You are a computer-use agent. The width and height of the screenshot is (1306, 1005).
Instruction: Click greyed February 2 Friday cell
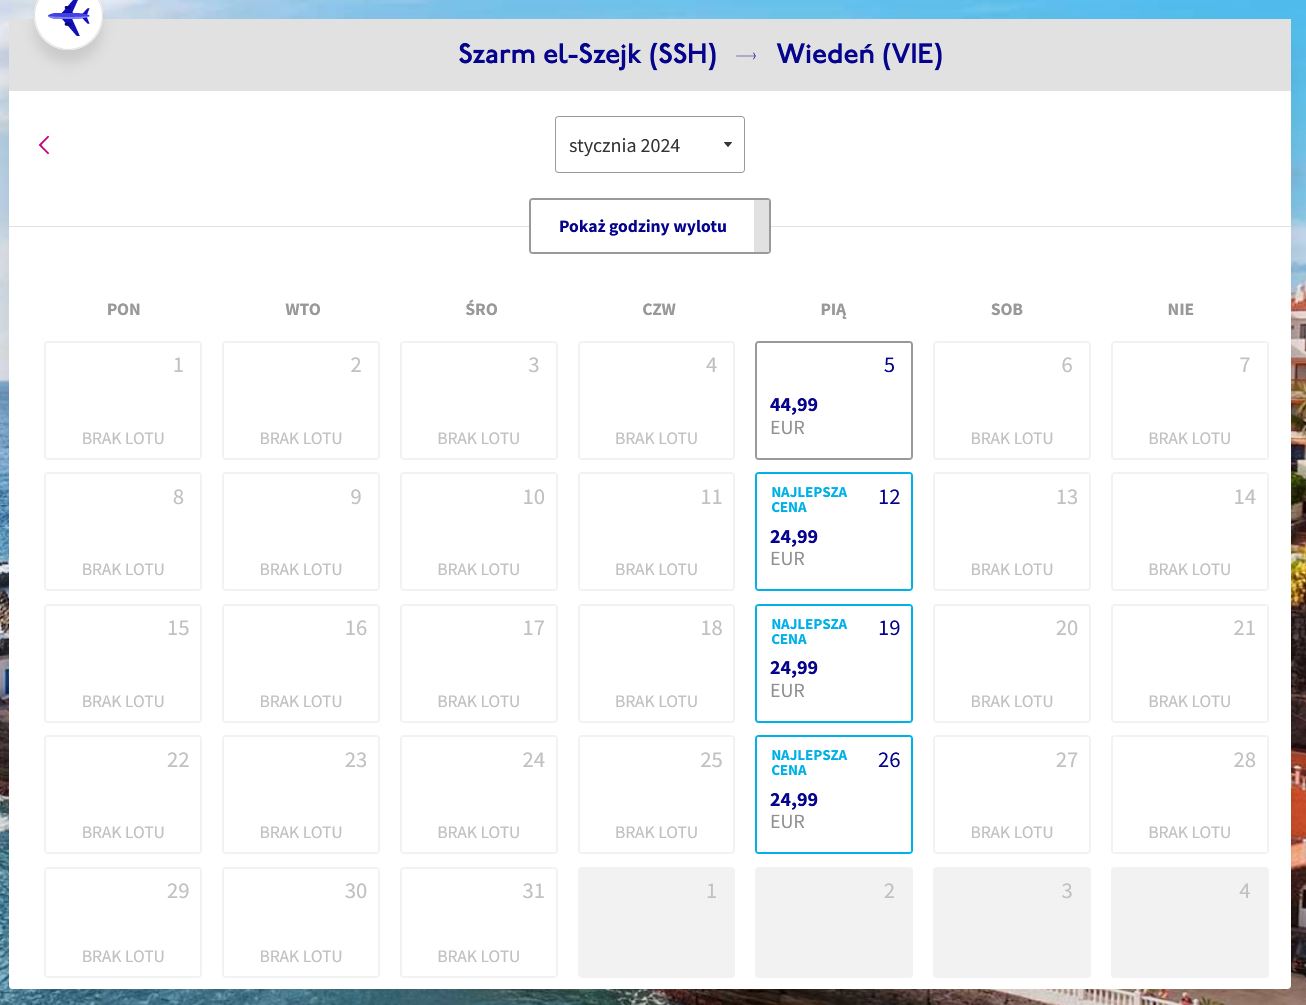(x=834, y=922)
